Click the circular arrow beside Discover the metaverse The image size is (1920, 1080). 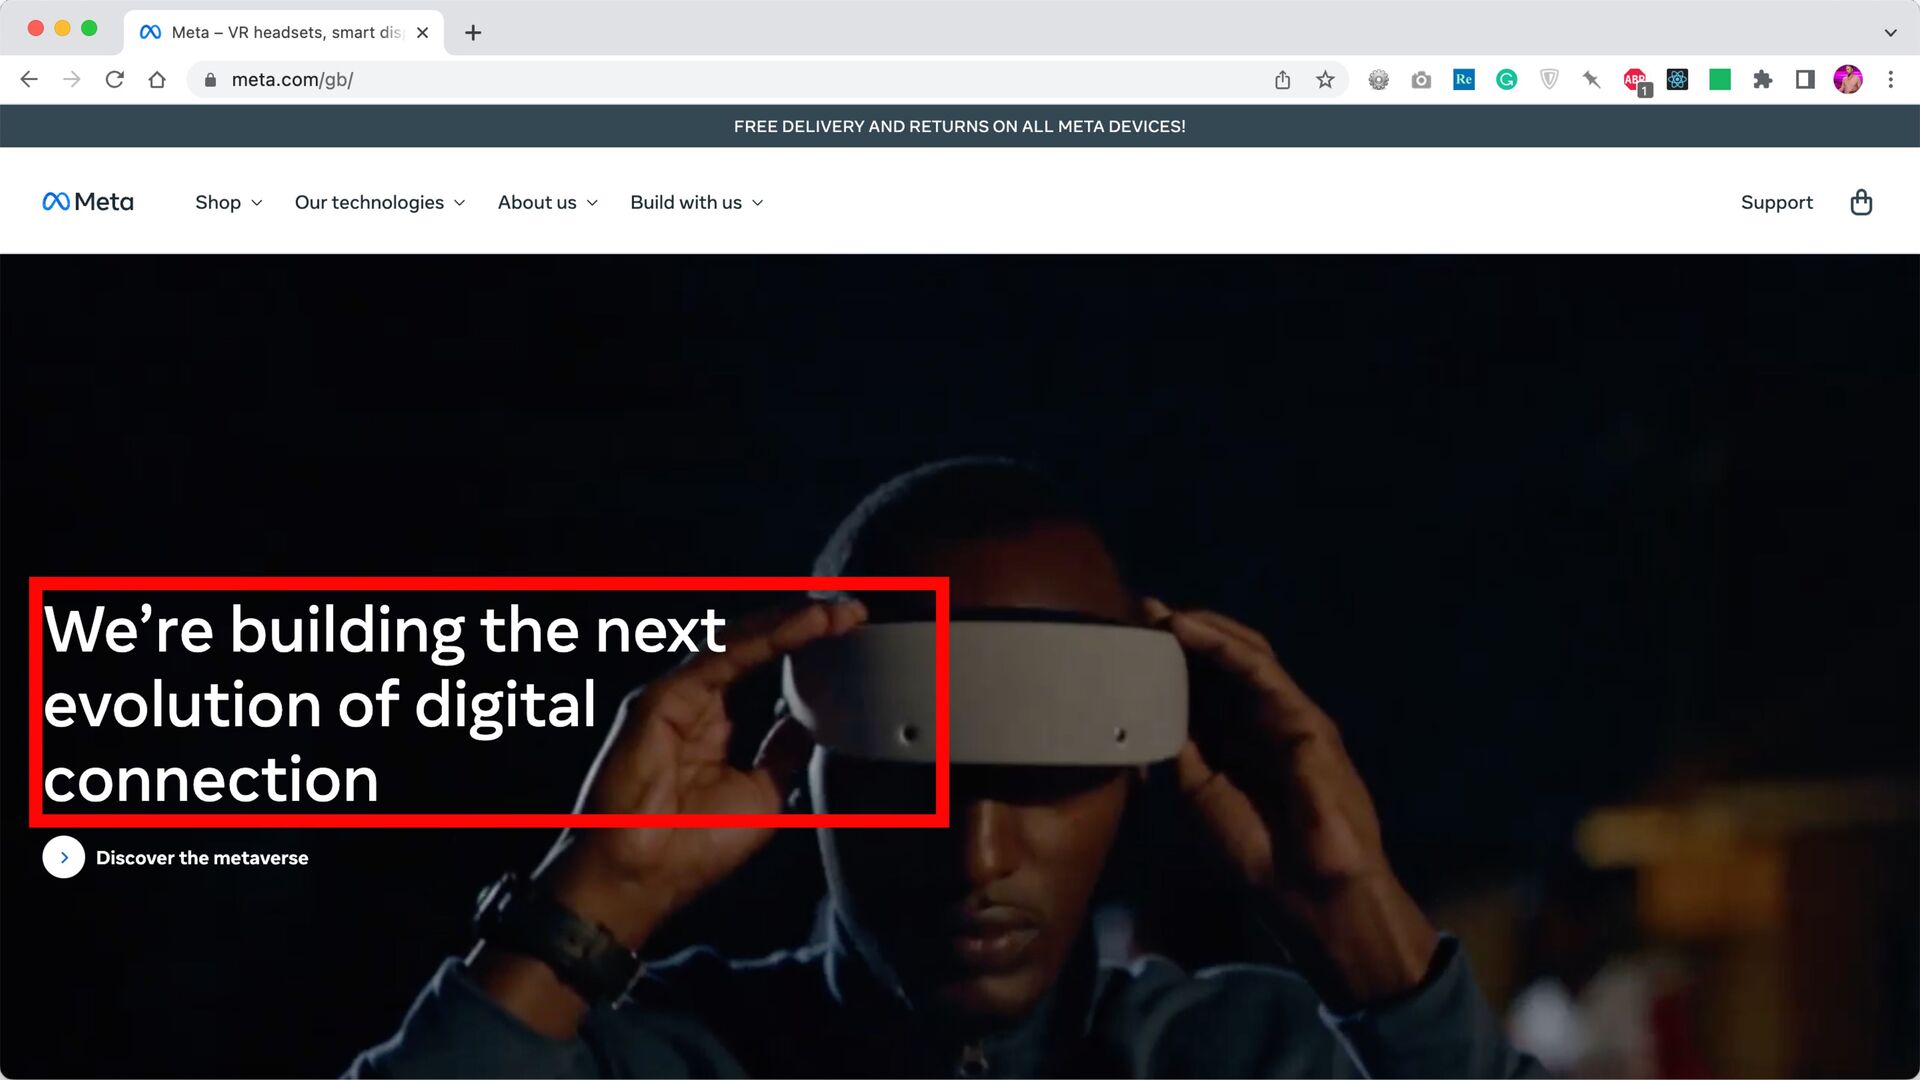(x=64, y=857)
